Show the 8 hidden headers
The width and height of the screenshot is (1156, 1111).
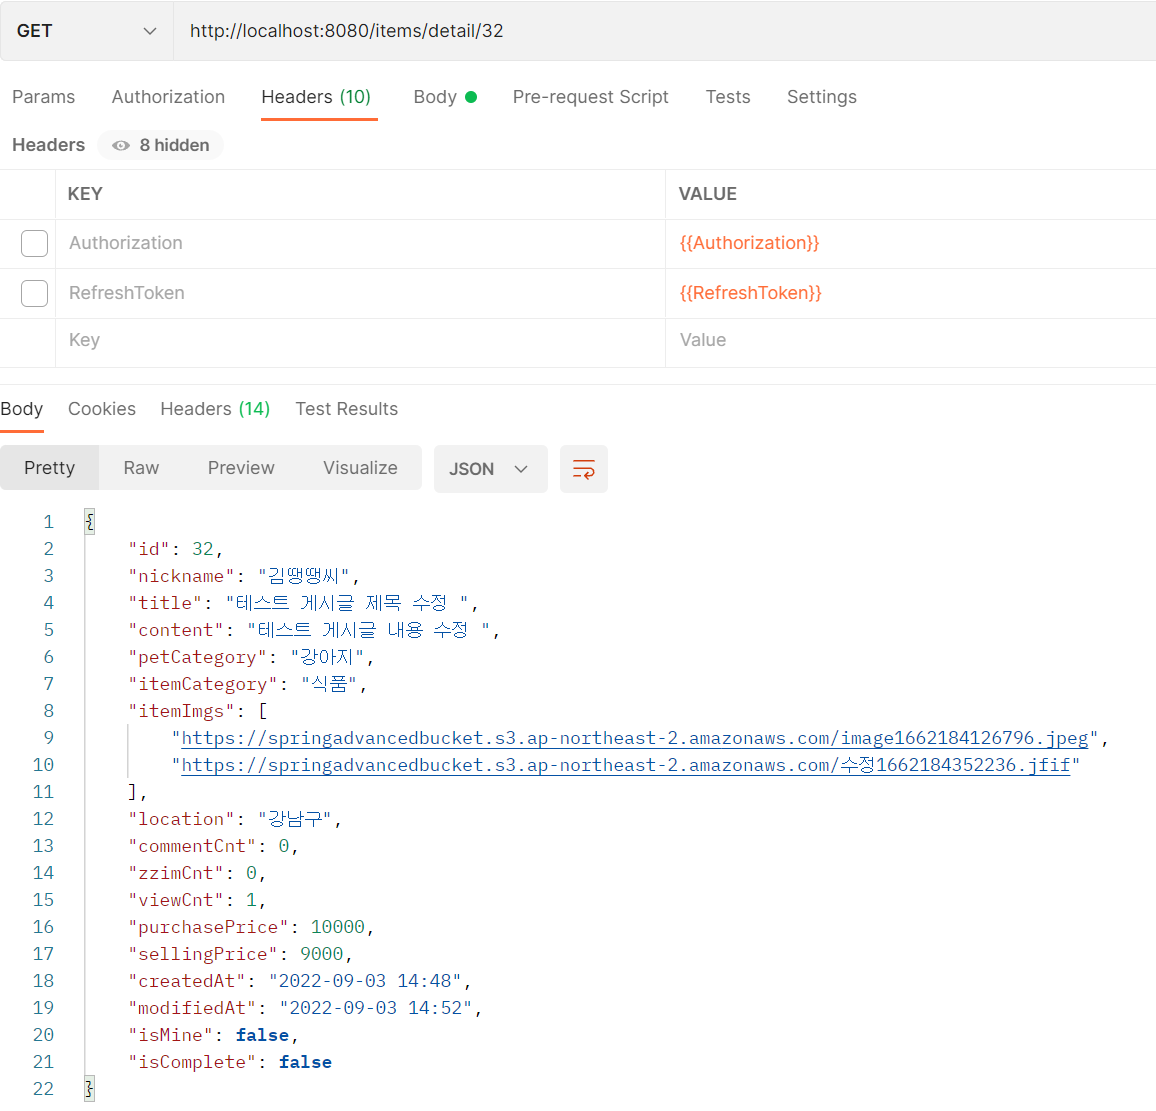pos(161,145)
